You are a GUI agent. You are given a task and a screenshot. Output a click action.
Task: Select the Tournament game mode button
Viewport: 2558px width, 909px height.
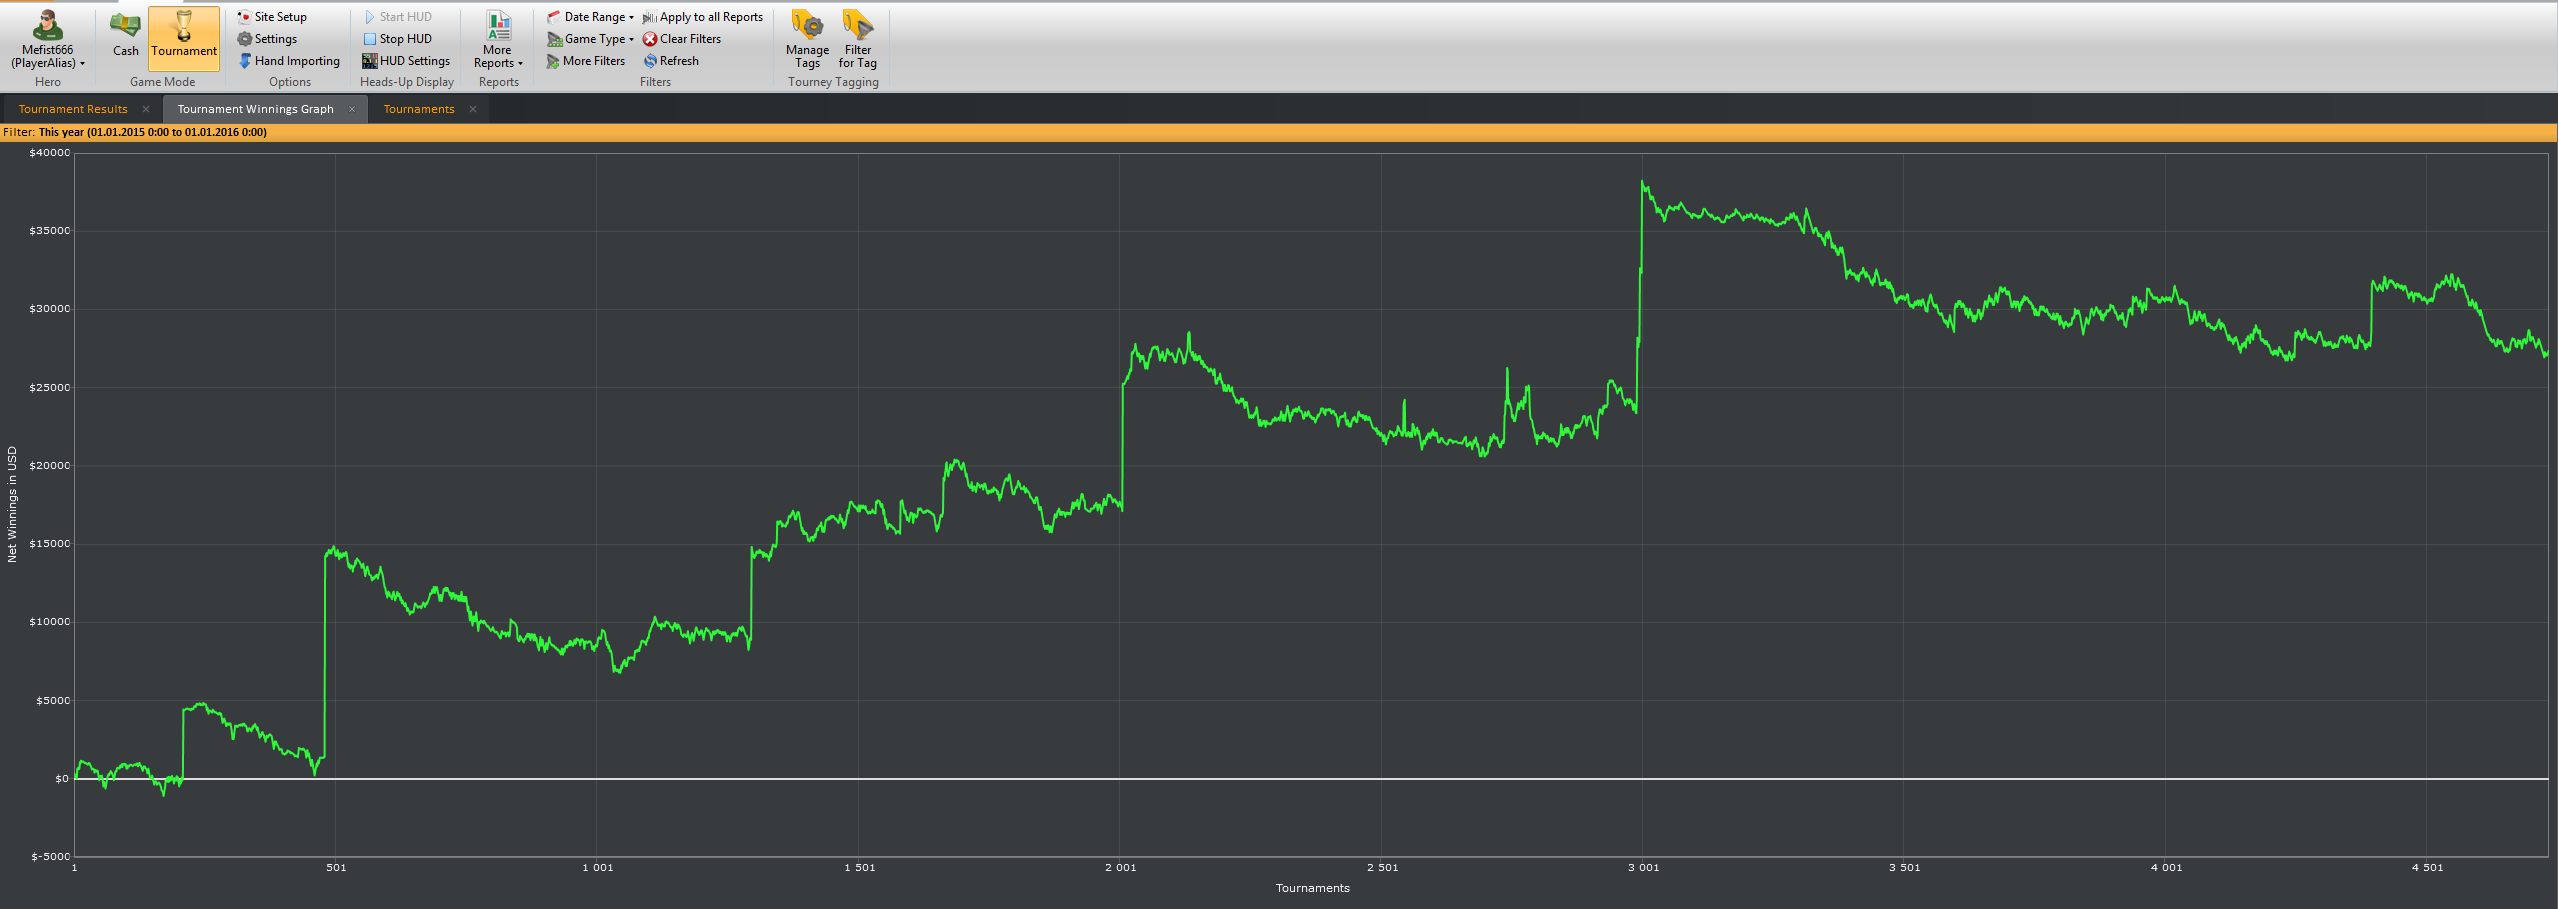[184, 38]
